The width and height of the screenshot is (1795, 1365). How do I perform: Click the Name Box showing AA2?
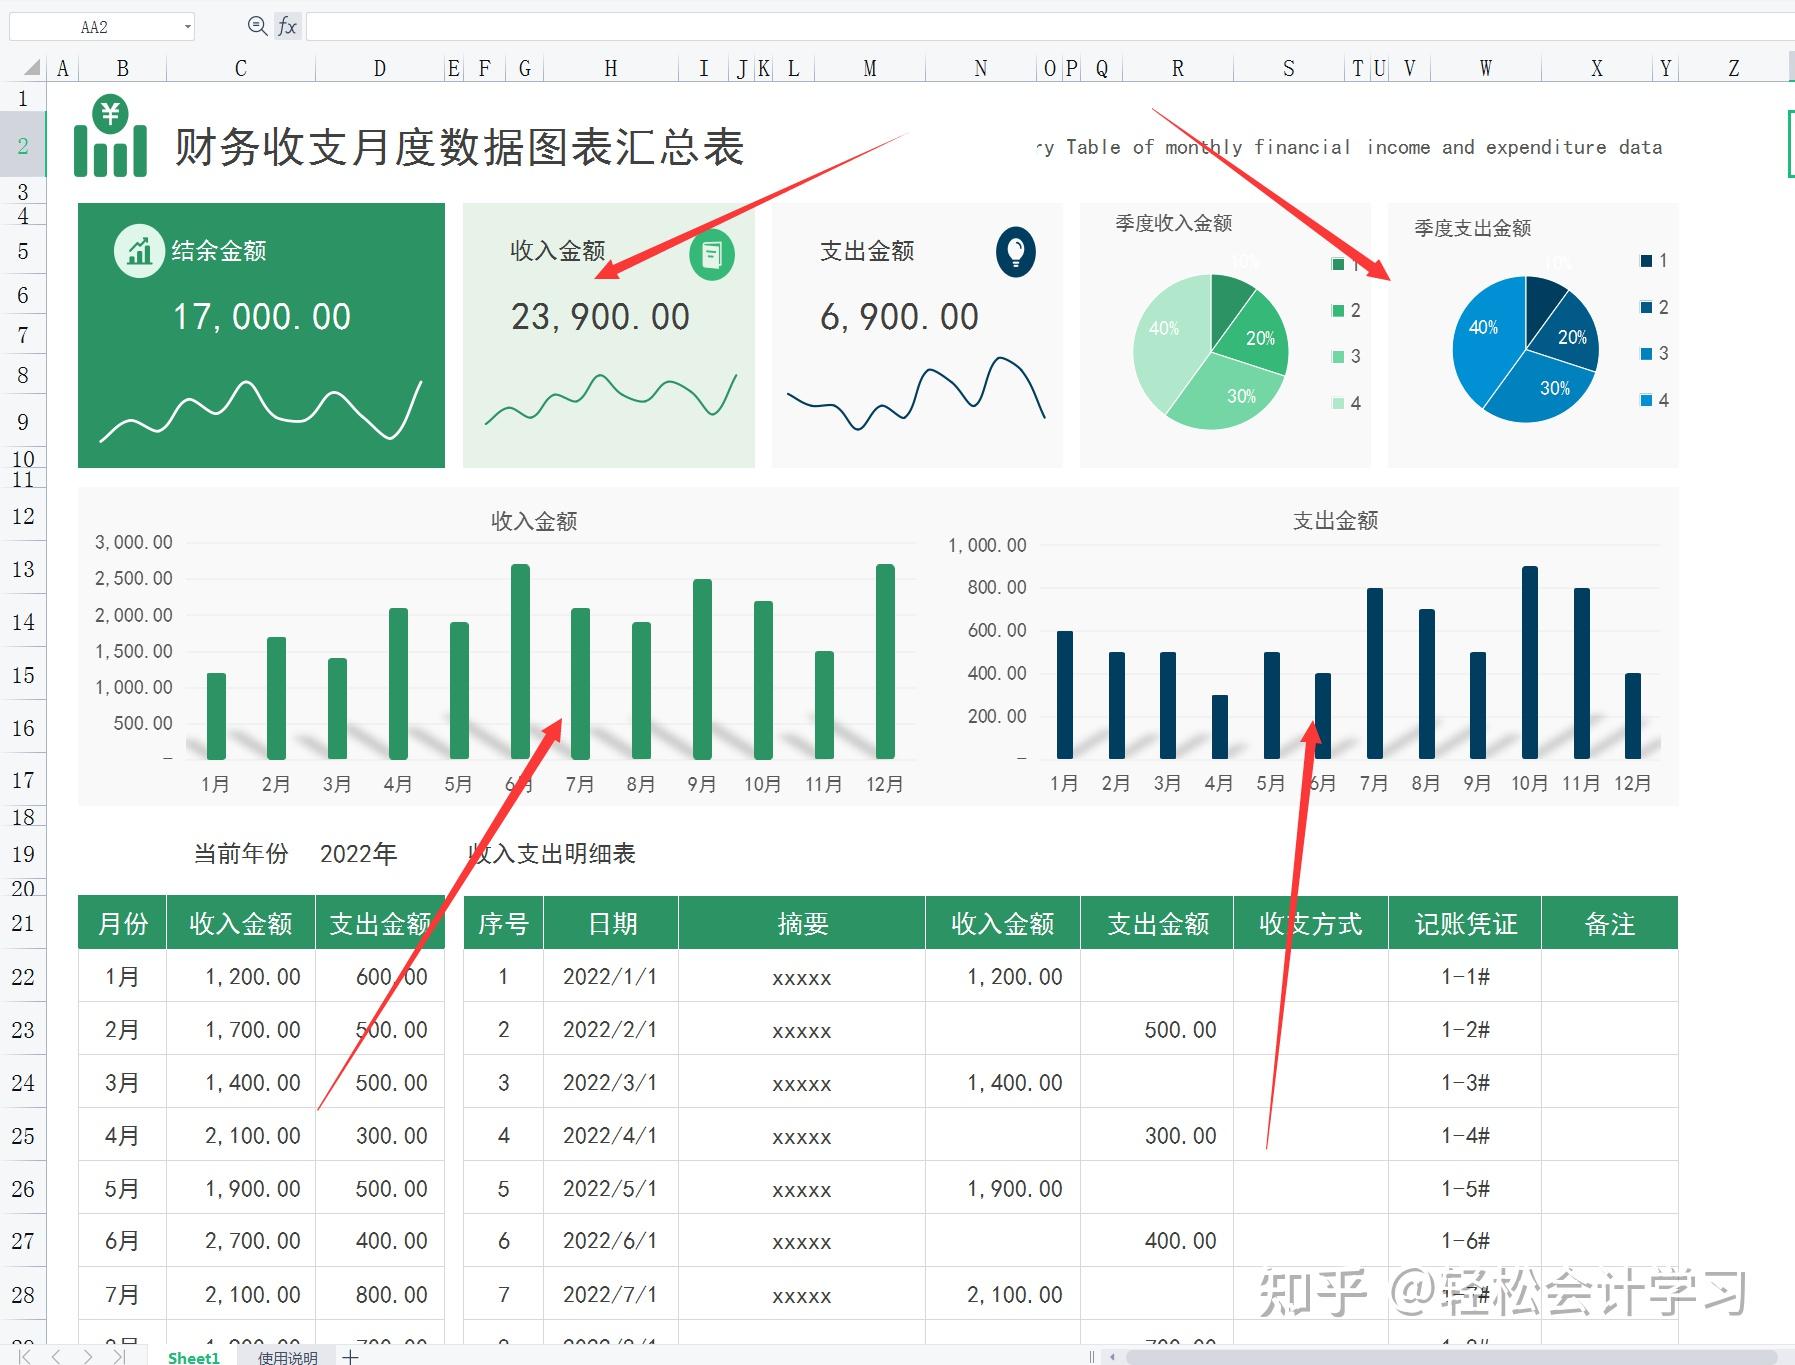click(94, 27)
